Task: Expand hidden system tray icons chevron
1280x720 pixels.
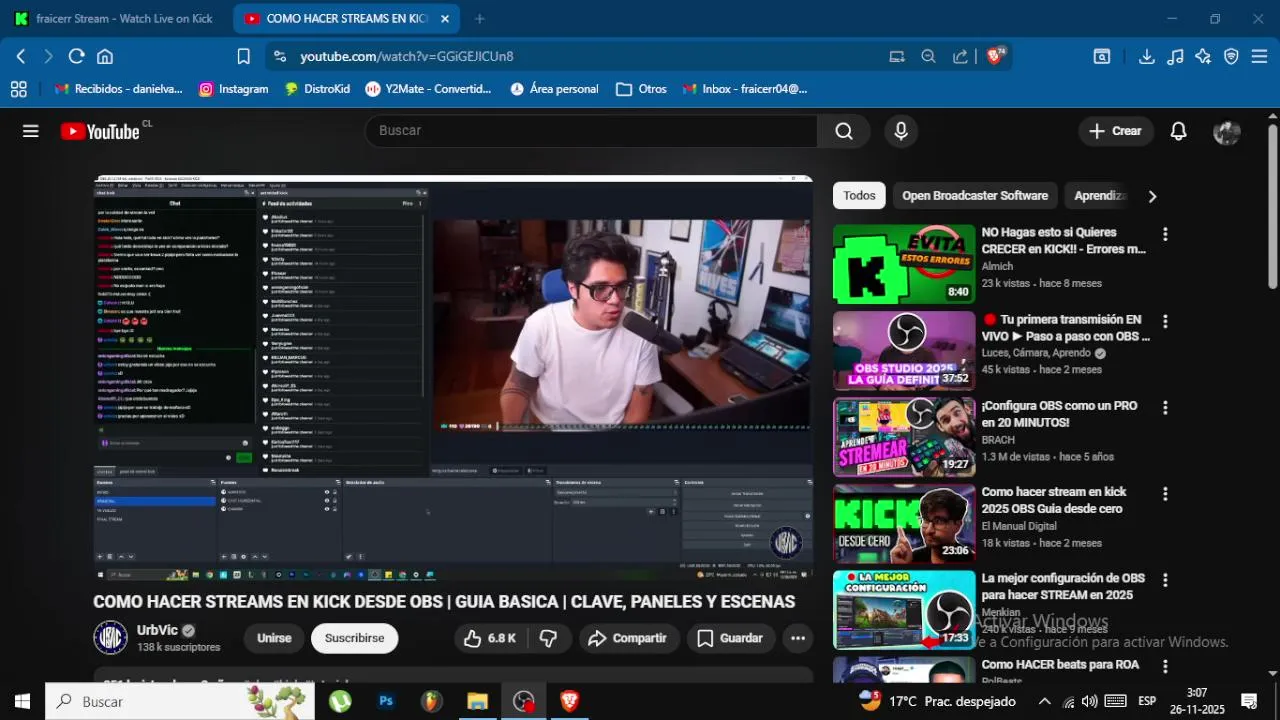Action: [x=1044, y=702]
